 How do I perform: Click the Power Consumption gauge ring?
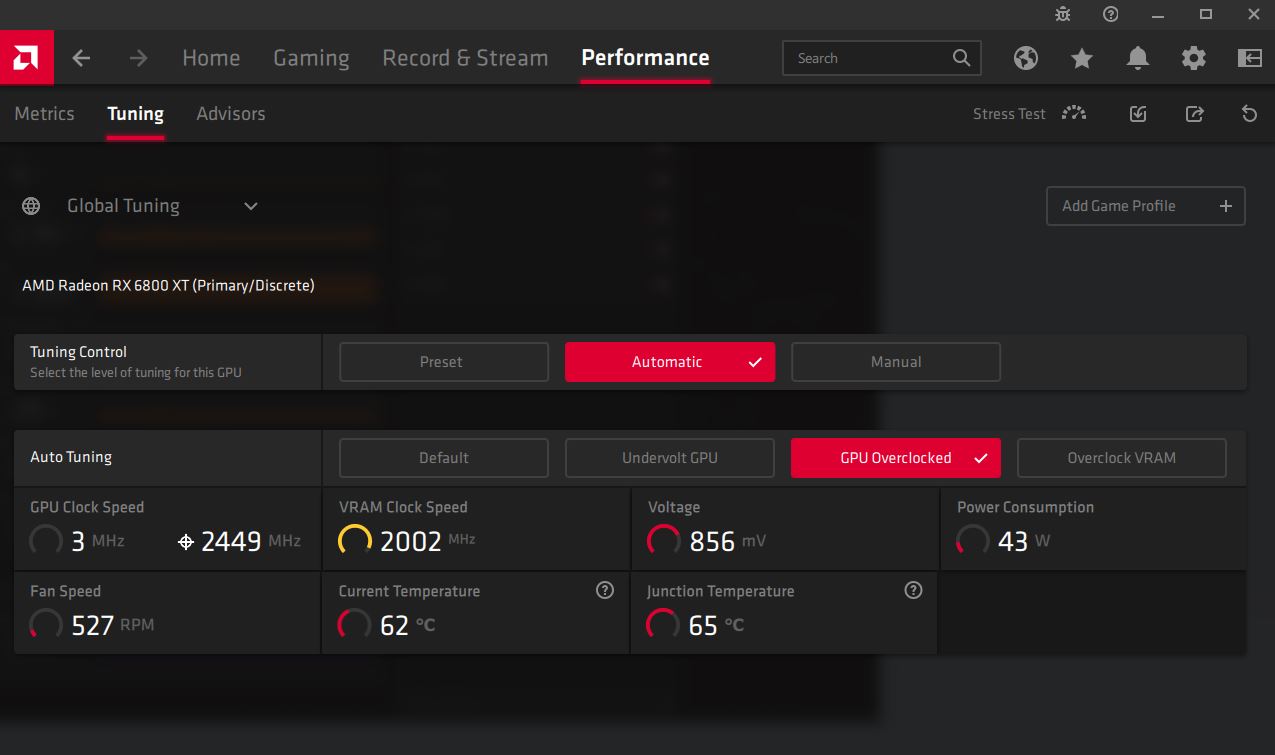click(x=973, y=541)
